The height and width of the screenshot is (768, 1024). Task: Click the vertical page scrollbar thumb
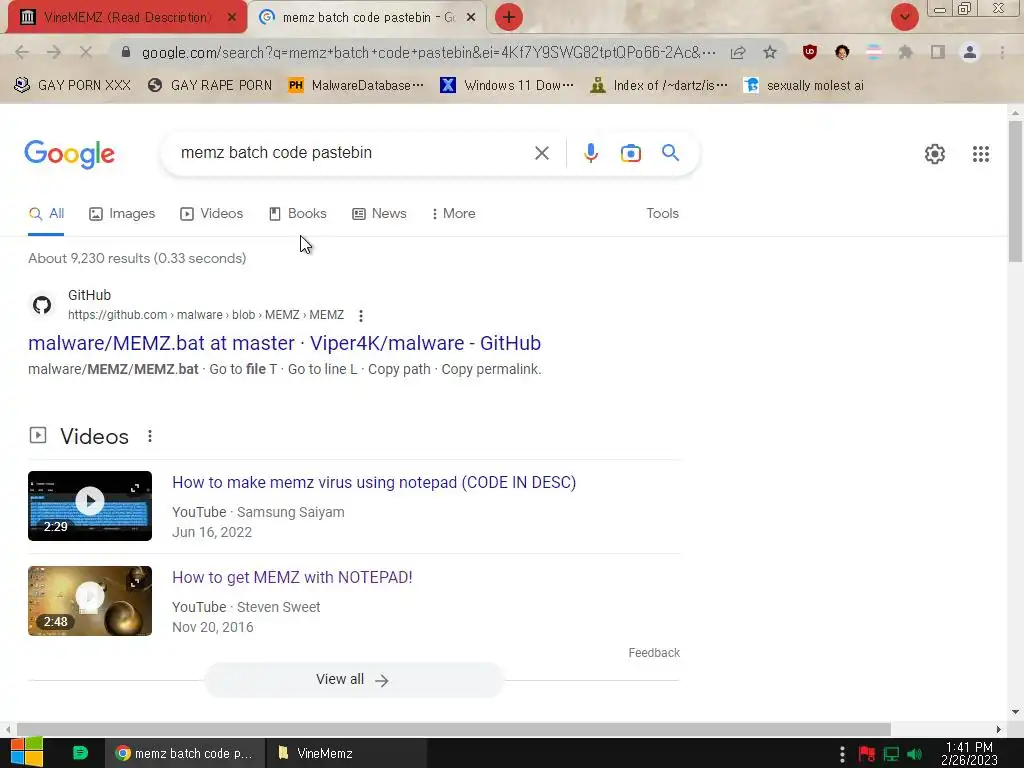(x=1015, y=191)
